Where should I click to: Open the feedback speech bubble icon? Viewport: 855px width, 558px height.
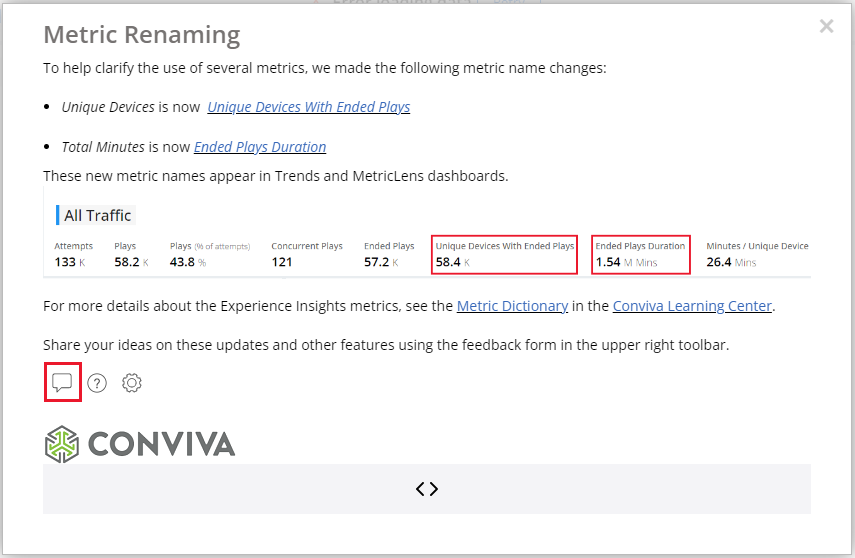tap(62, 383)
